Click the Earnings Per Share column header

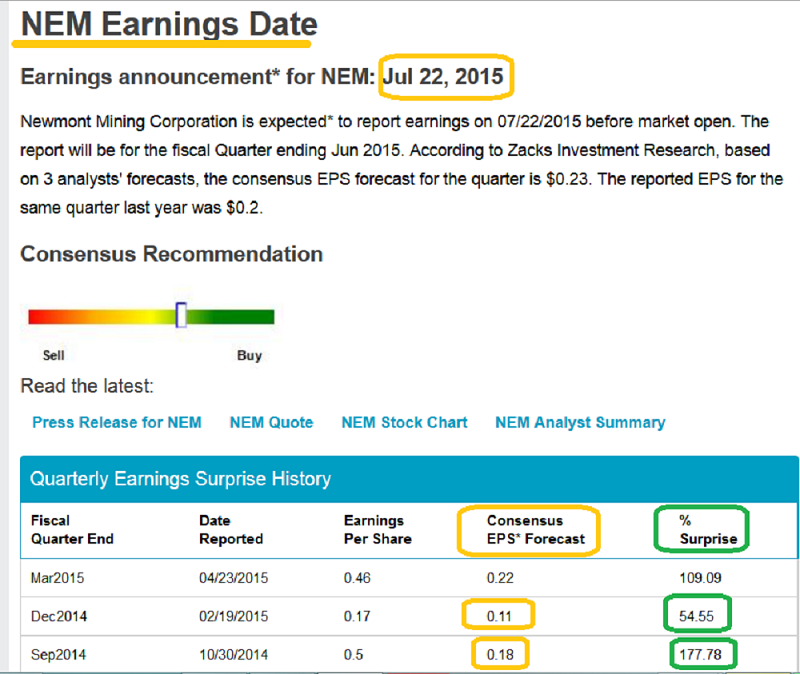coord(378,530)
